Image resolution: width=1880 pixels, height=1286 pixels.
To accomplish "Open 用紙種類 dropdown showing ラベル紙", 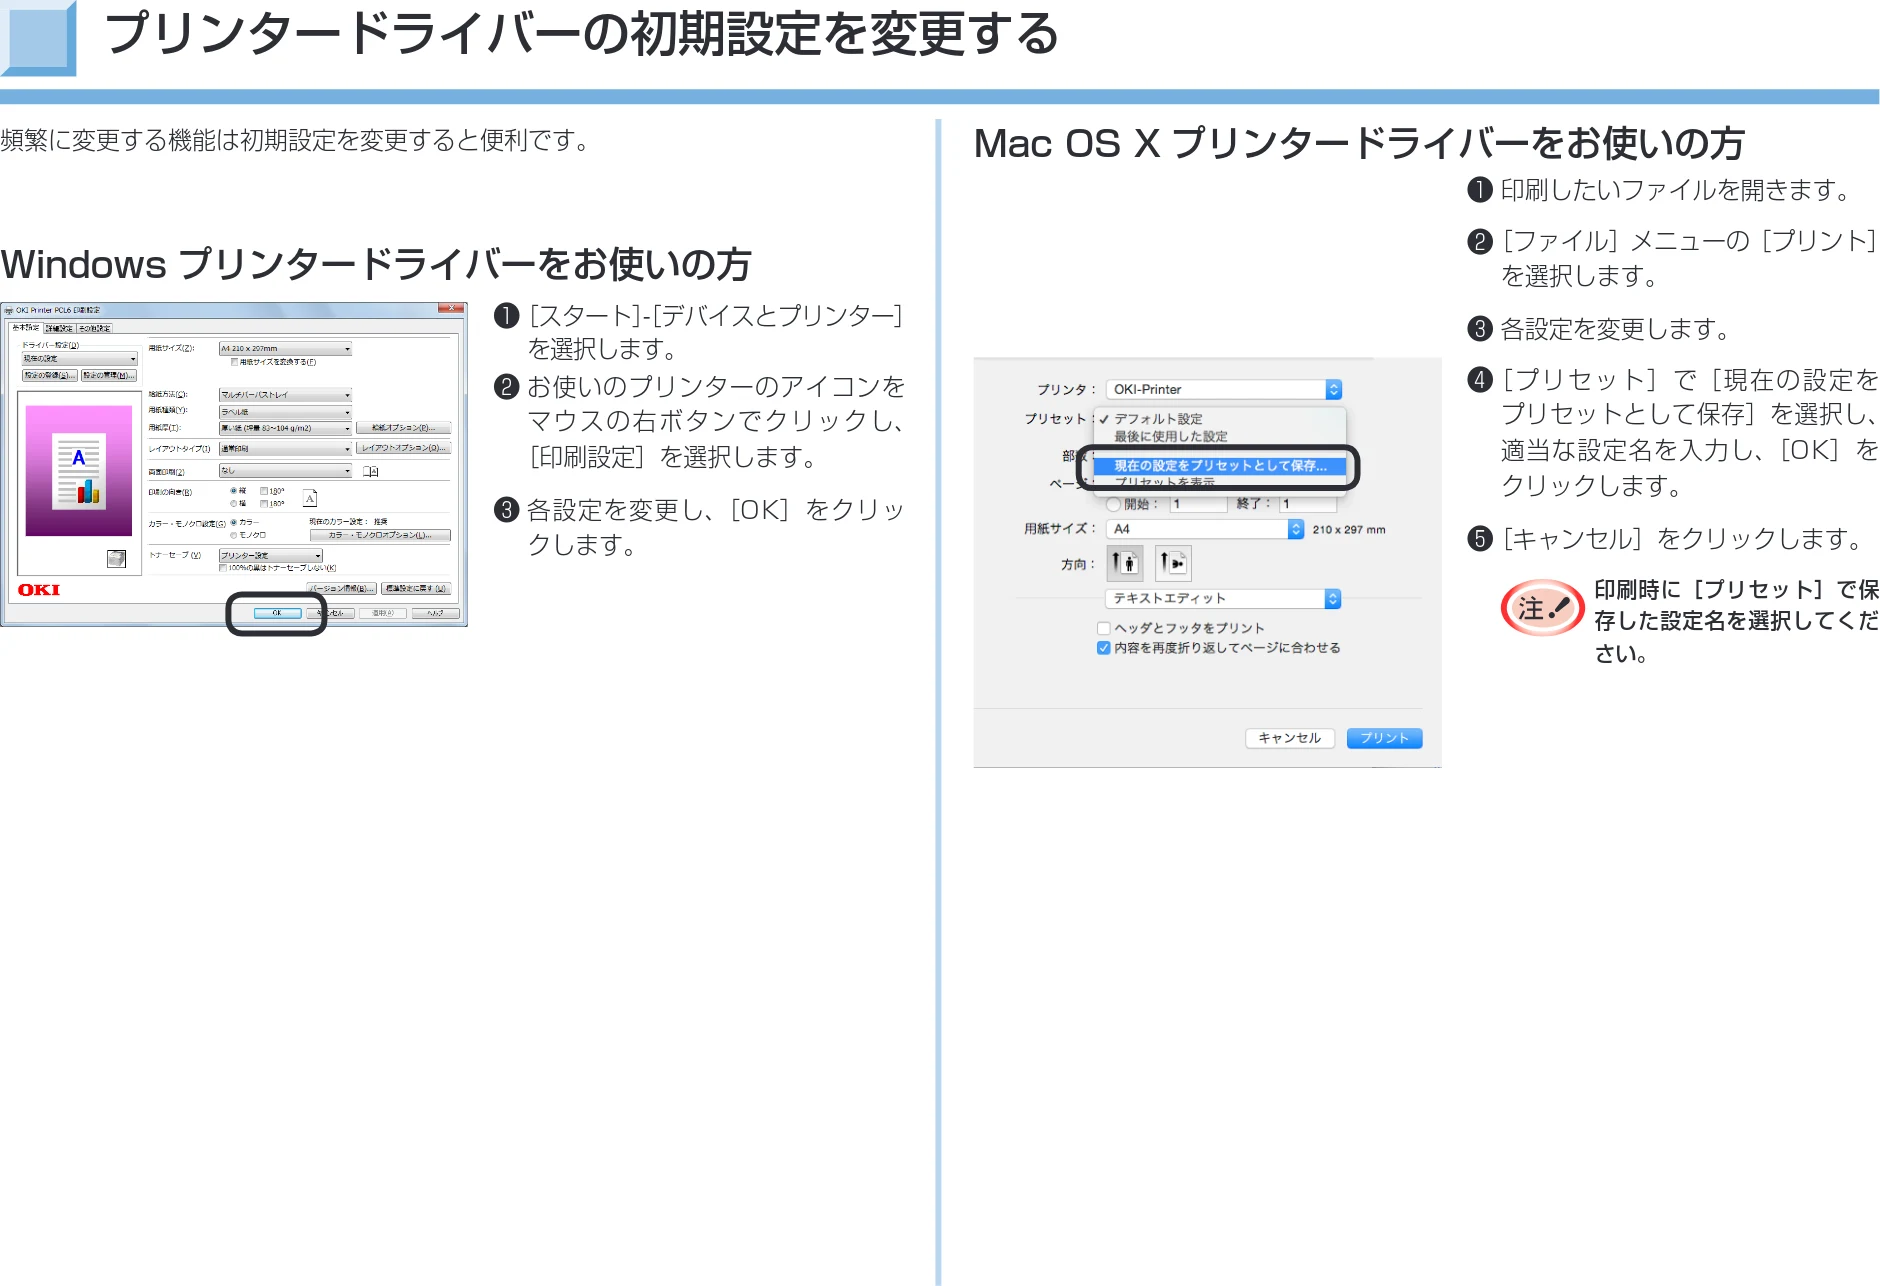I will click(285, 412).
